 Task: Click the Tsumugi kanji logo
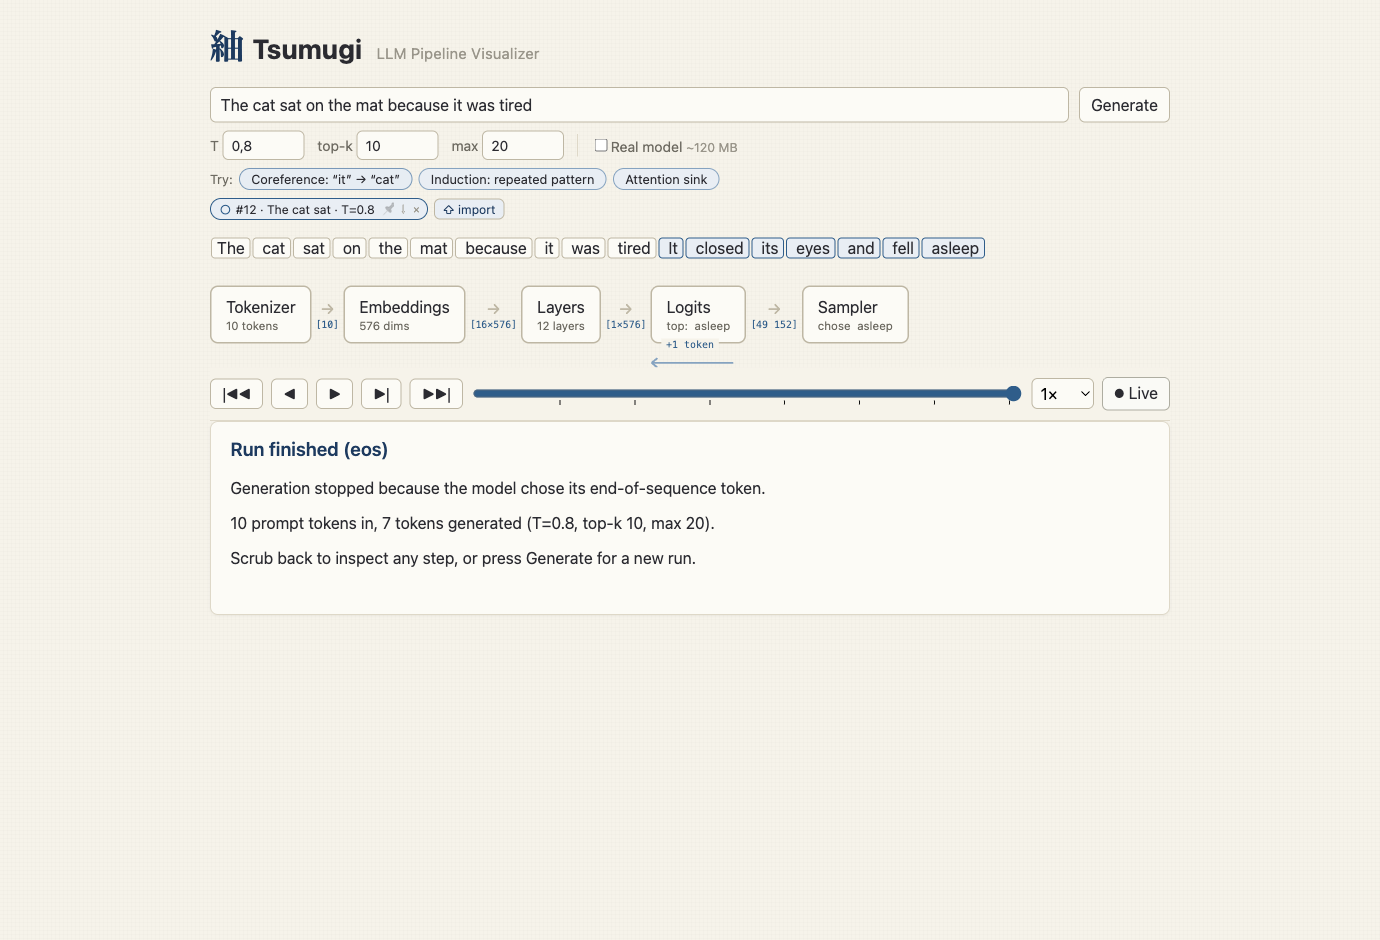(x=227, y=47)
